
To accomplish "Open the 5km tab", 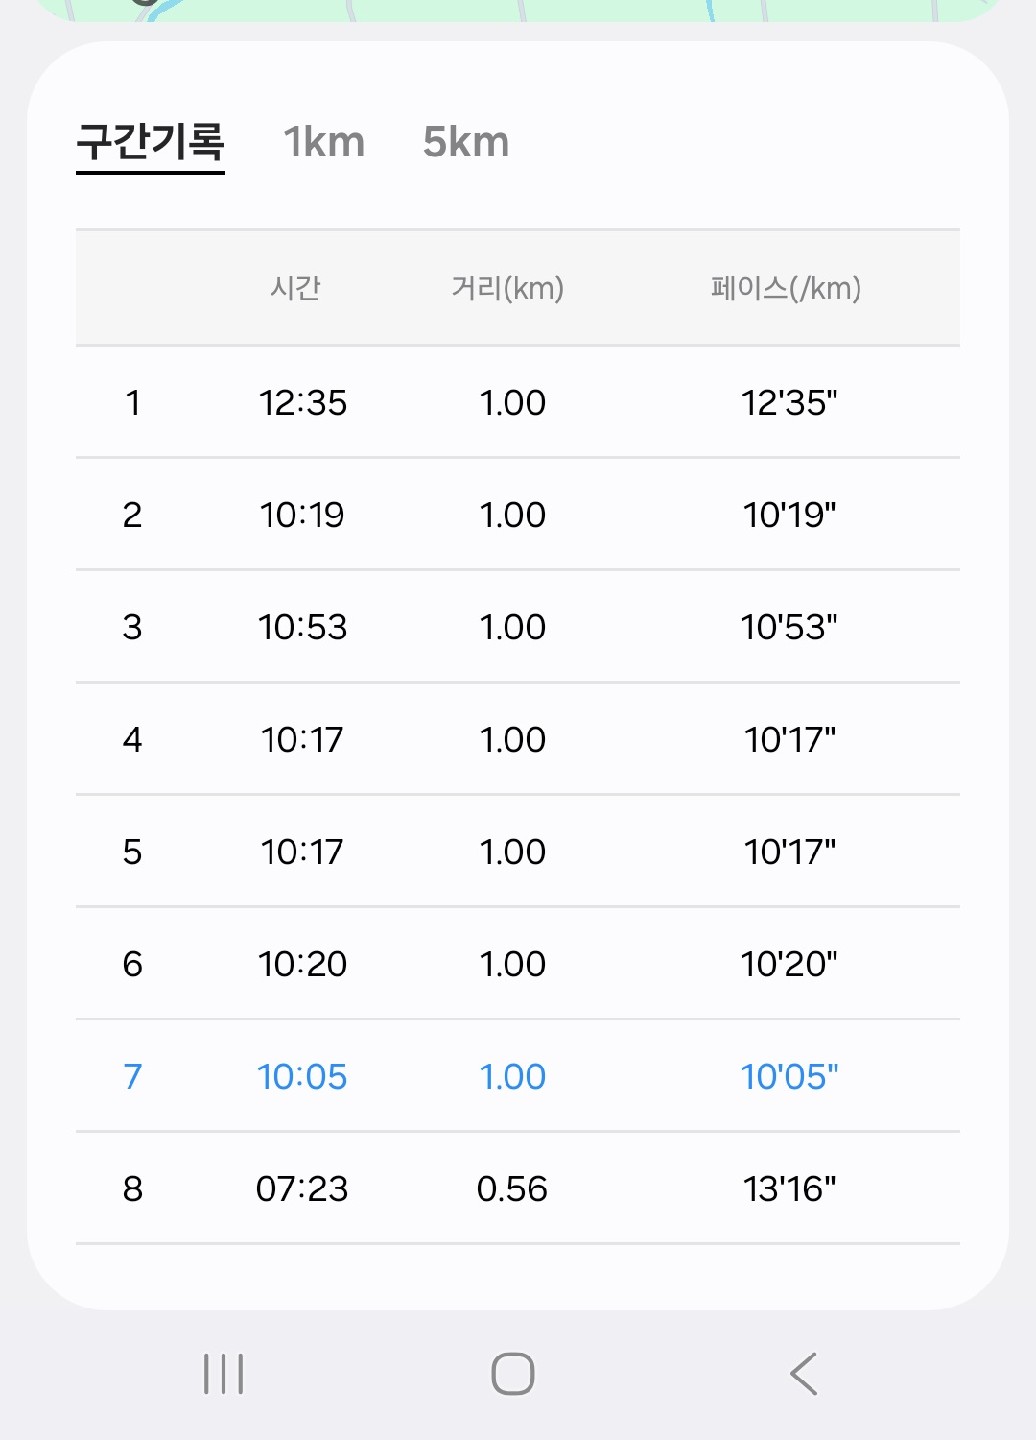I will click(466, 142).
